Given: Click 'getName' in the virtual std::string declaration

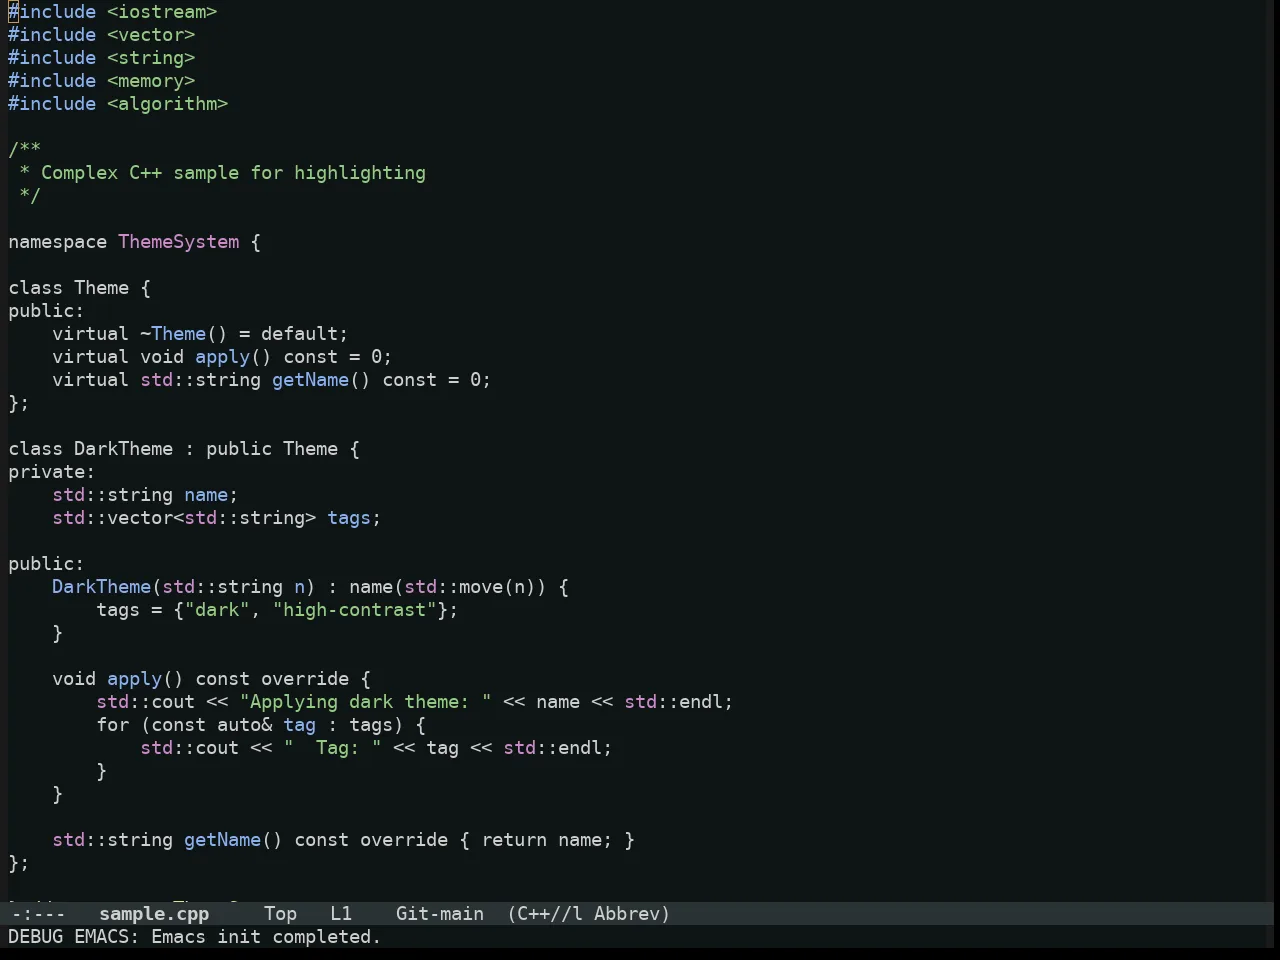Looking at the screenshot, I should [x=311, y=380].
